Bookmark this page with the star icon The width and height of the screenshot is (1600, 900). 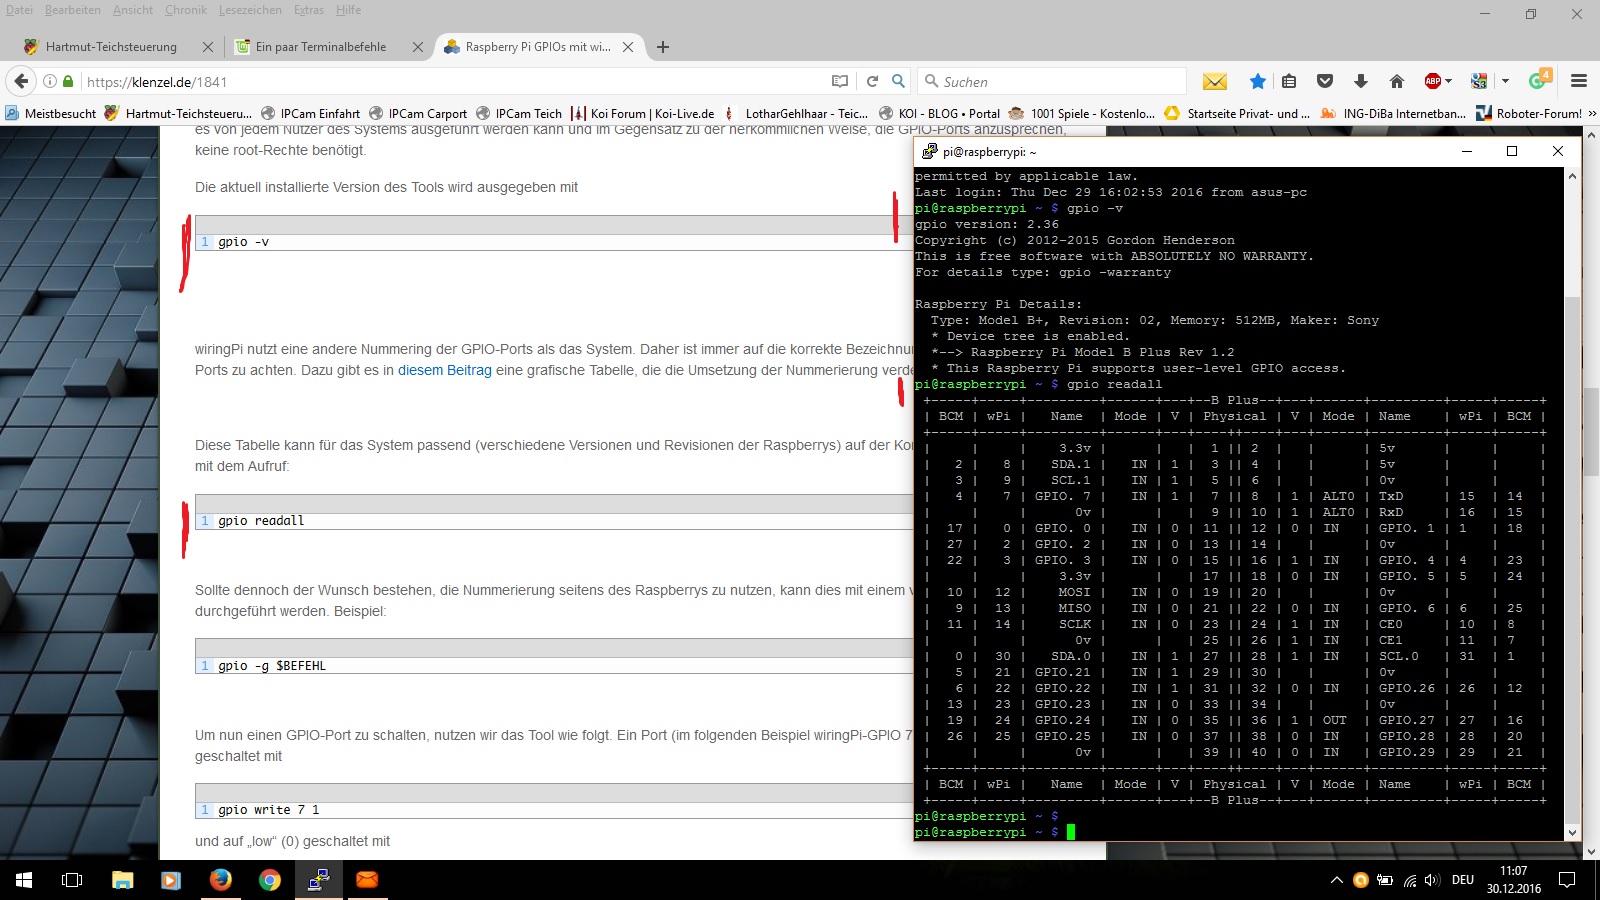coord(1257,81)
